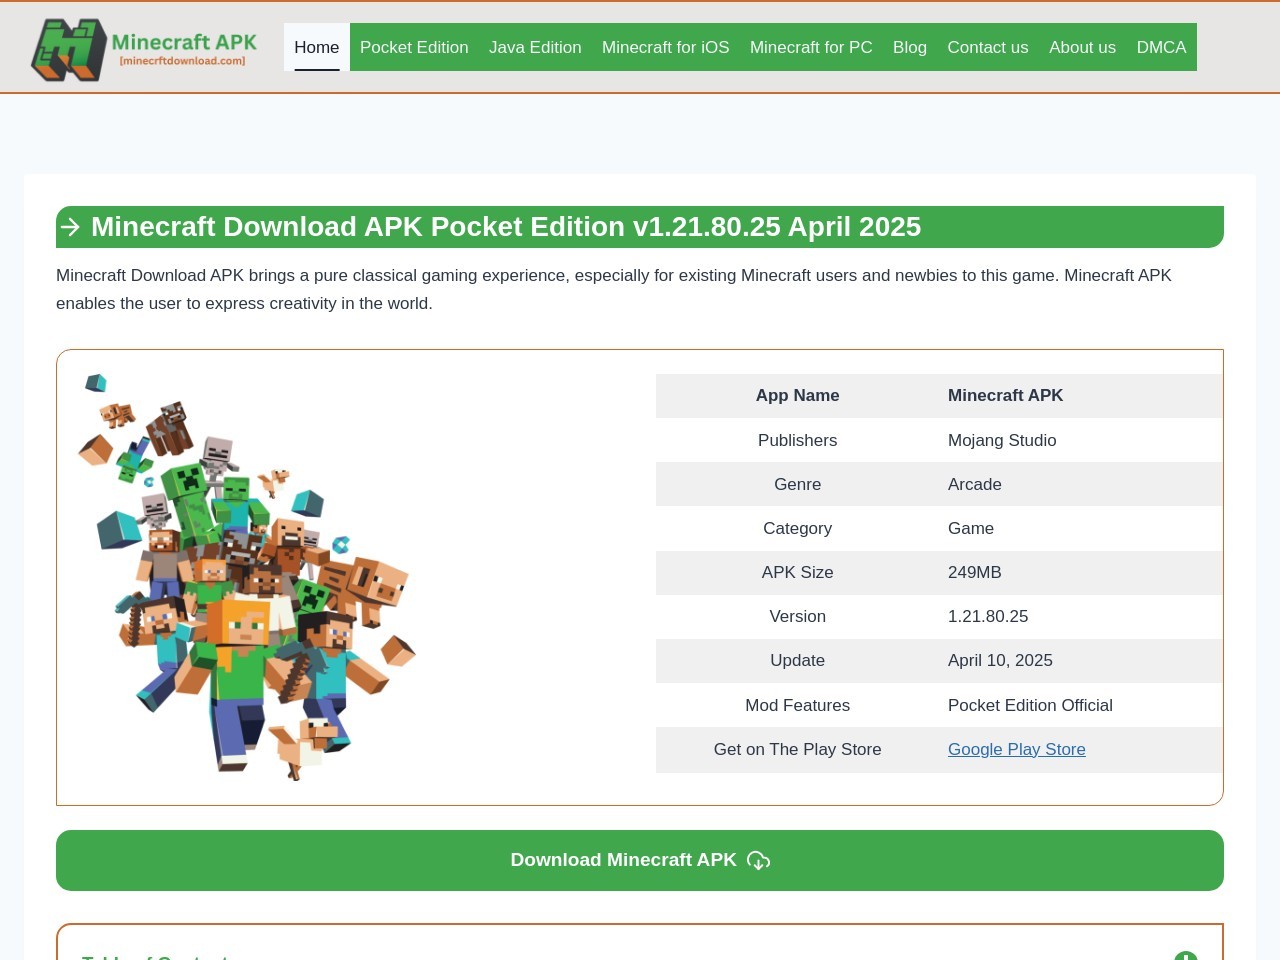Click the 'Get on The Play Store' label
Image resolution: width=1280 pixels, height=960 pixels.
(x=798, y=749)
